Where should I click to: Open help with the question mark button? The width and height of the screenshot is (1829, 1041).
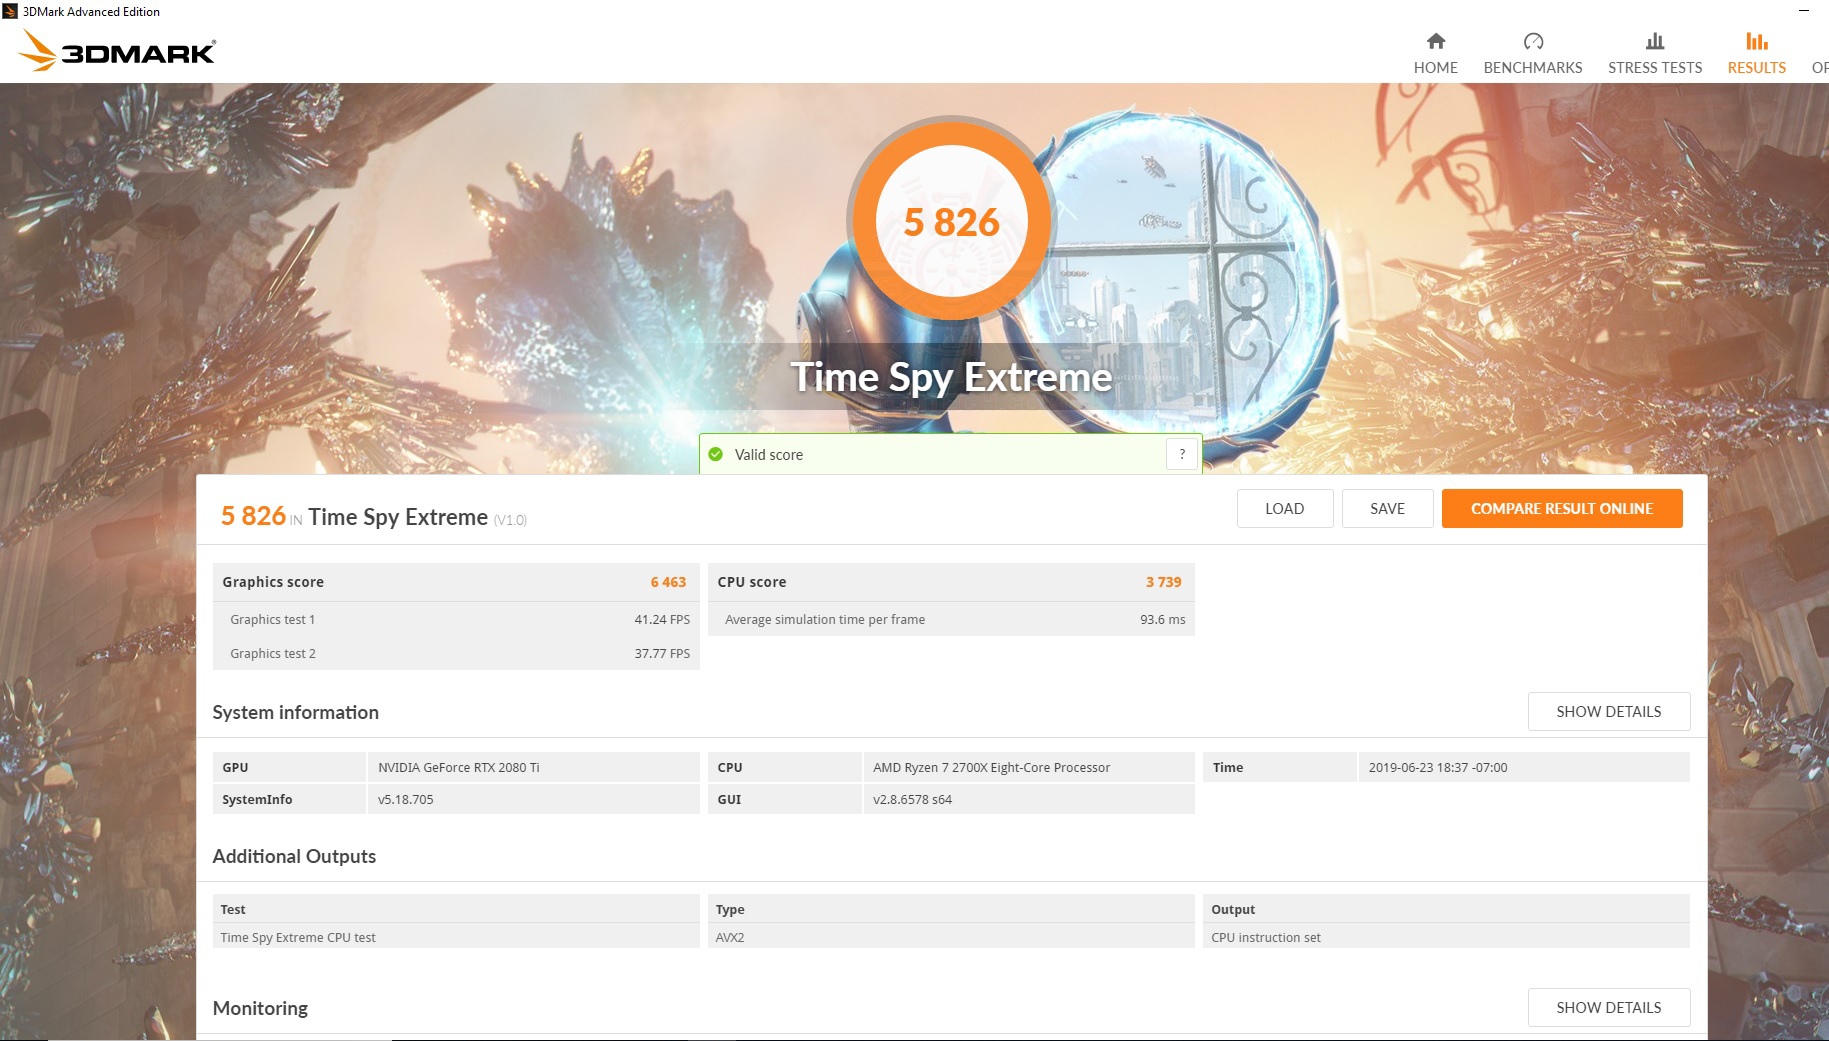click(x=1181, y=453)
